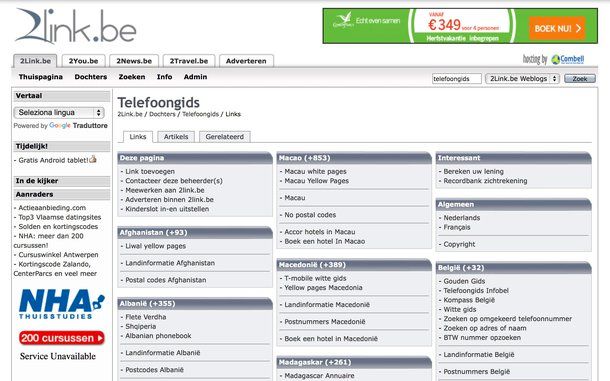Open the Thuispagina menu item
This screenshot has width=610, height=381.
pyautogui.click(x=41, y=77)
